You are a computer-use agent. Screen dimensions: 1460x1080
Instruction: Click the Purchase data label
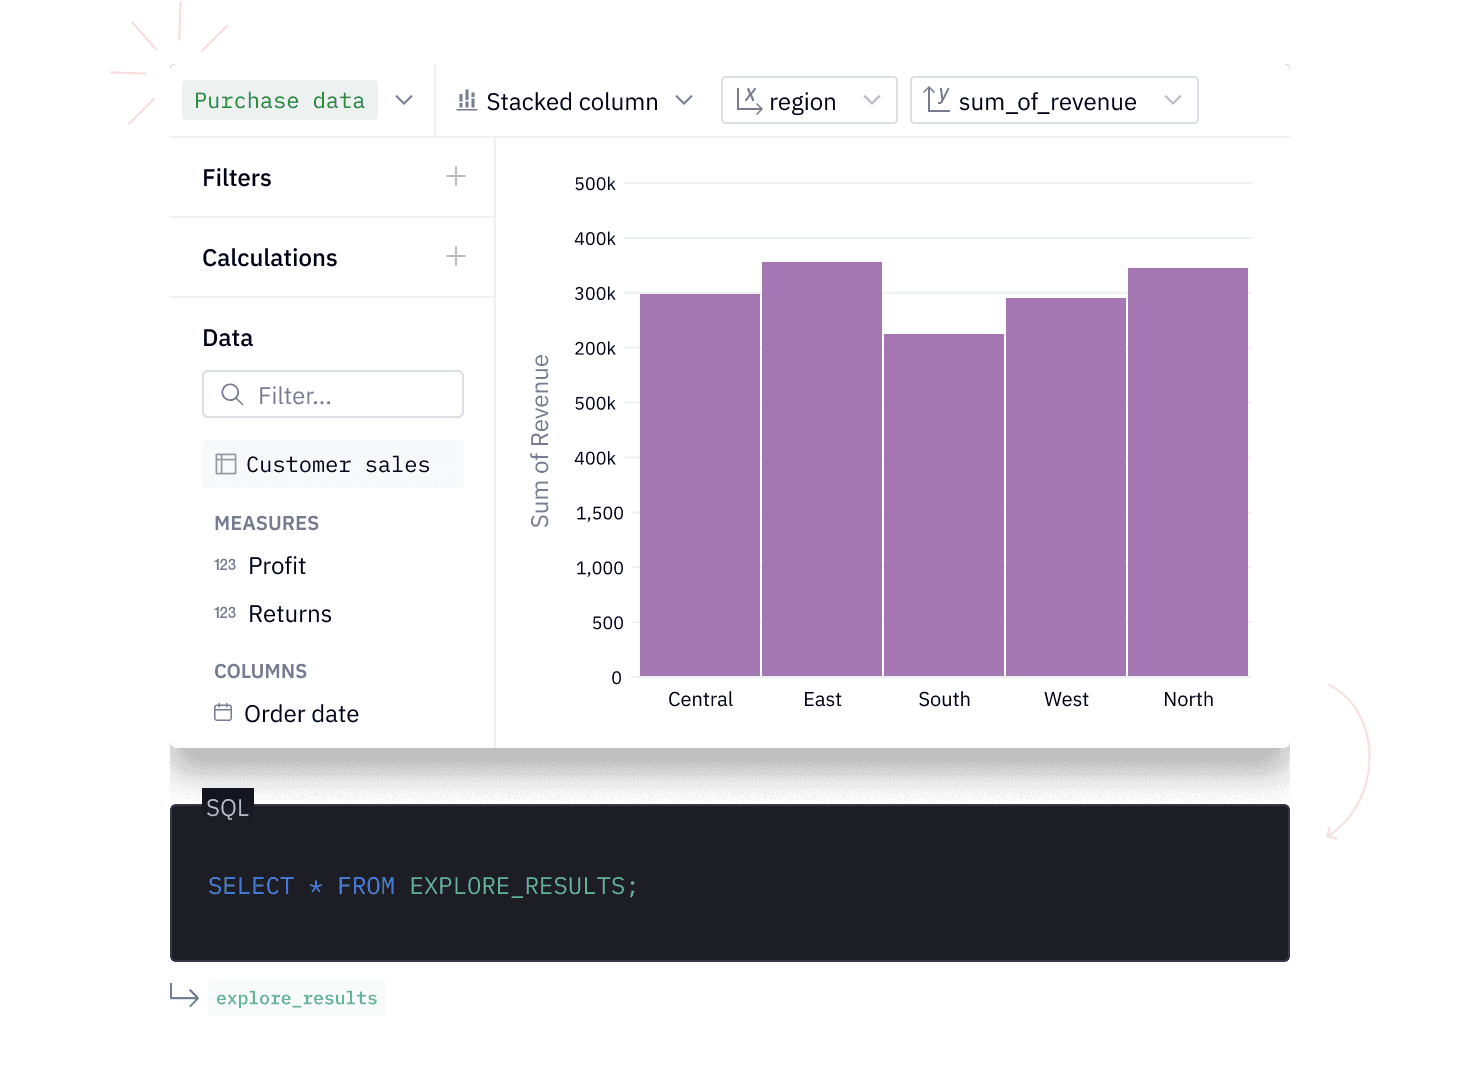(x=279, y=101)
